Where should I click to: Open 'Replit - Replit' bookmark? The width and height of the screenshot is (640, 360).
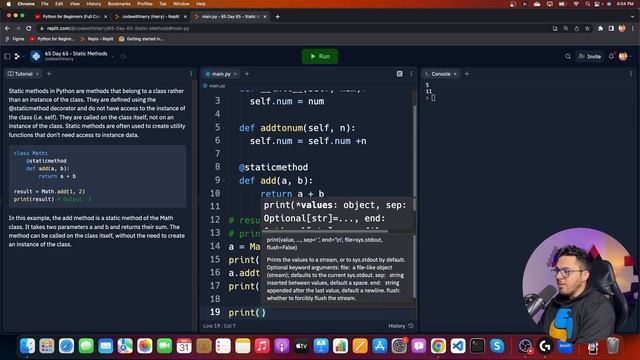pos(97,39)
